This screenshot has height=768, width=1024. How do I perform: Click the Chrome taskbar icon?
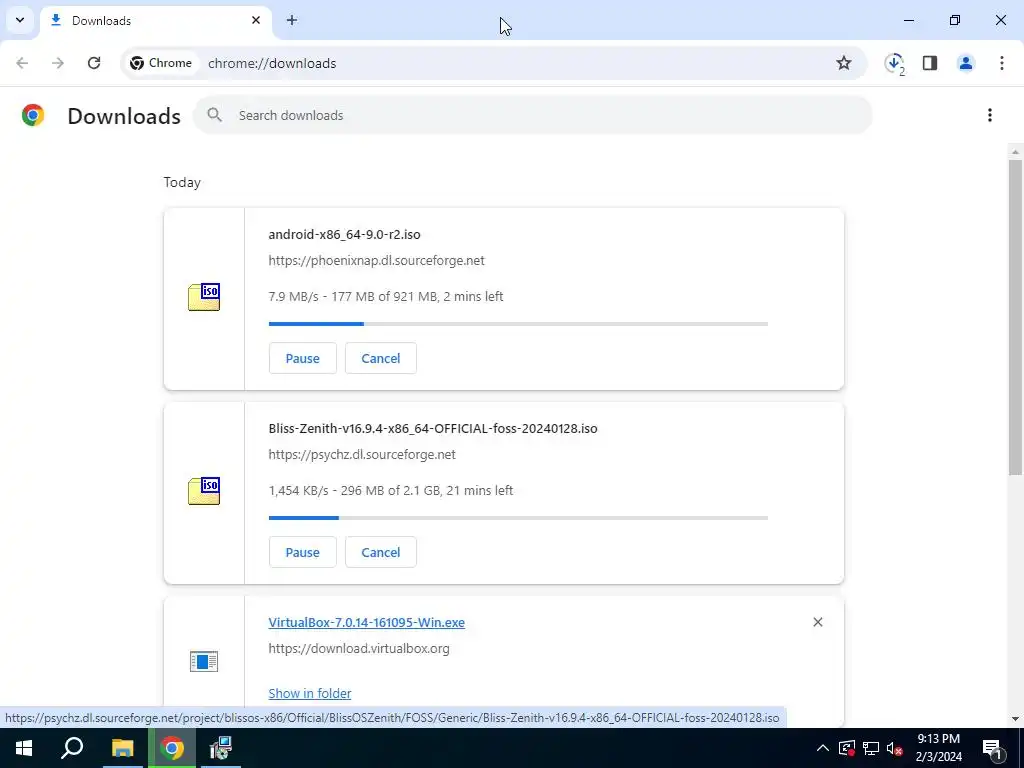click(x=172, y=748)
